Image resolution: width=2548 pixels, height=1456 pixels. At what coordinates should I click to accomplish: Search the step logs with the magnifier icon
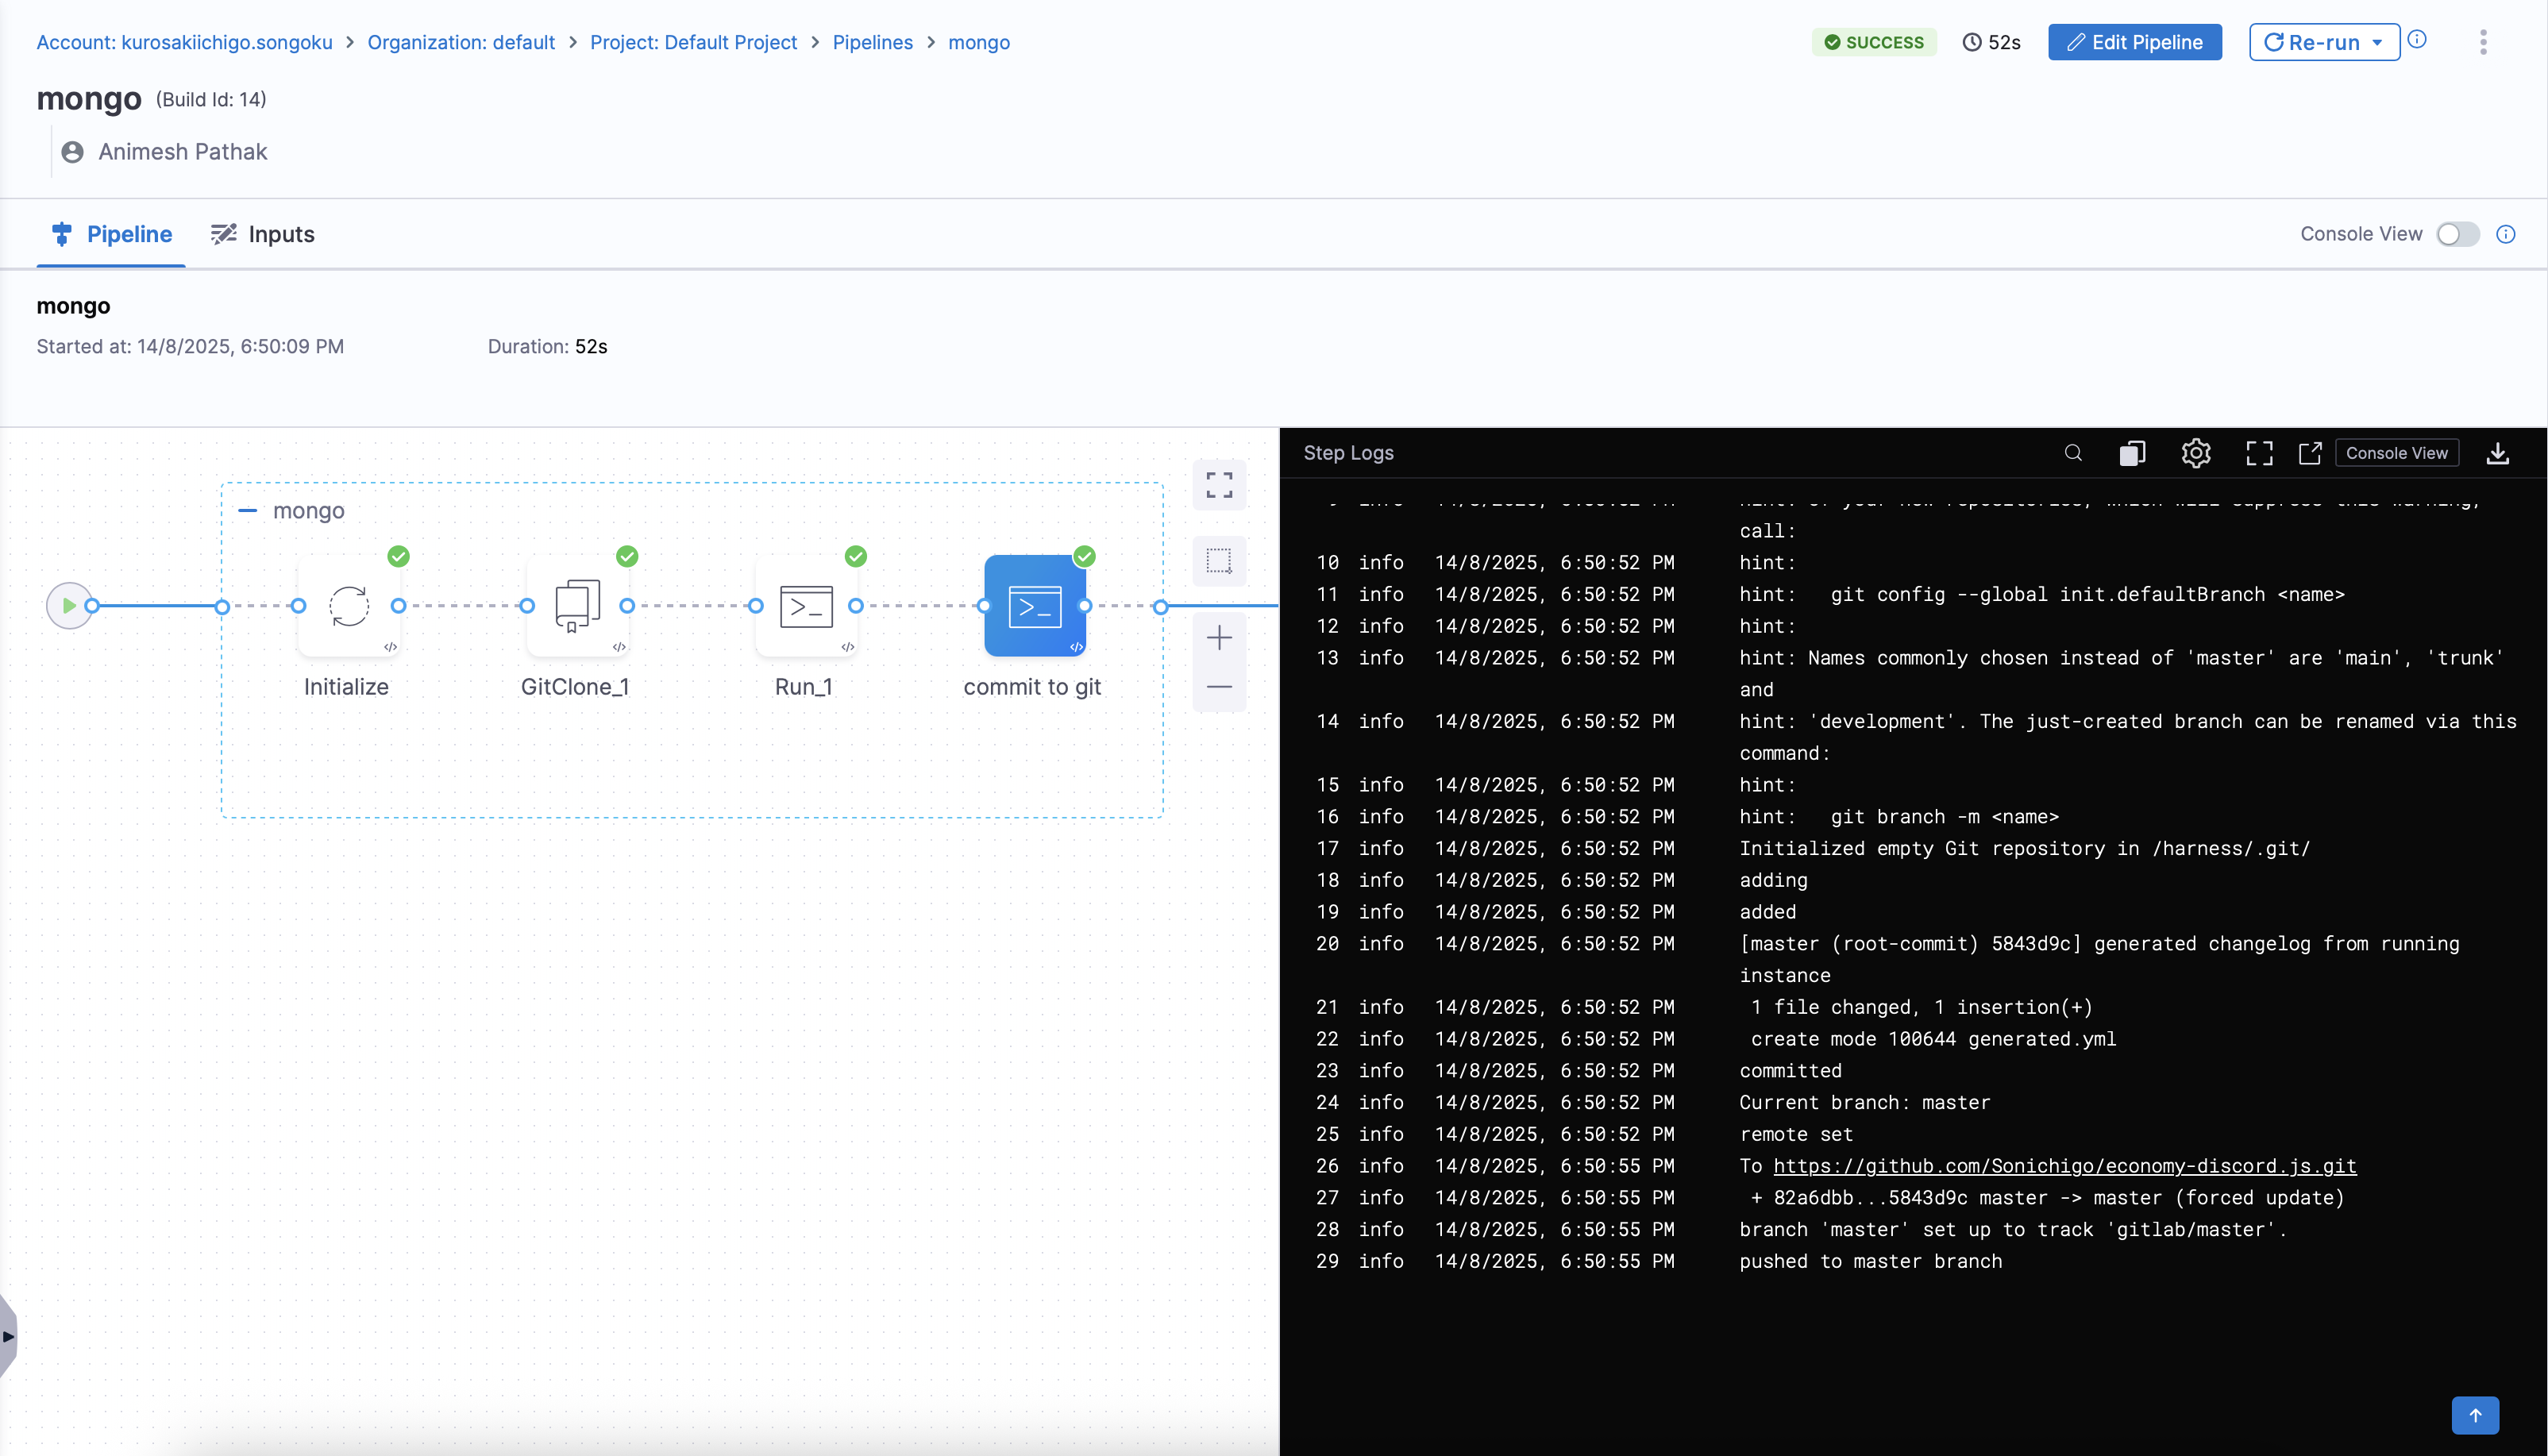pos(2073,453)
